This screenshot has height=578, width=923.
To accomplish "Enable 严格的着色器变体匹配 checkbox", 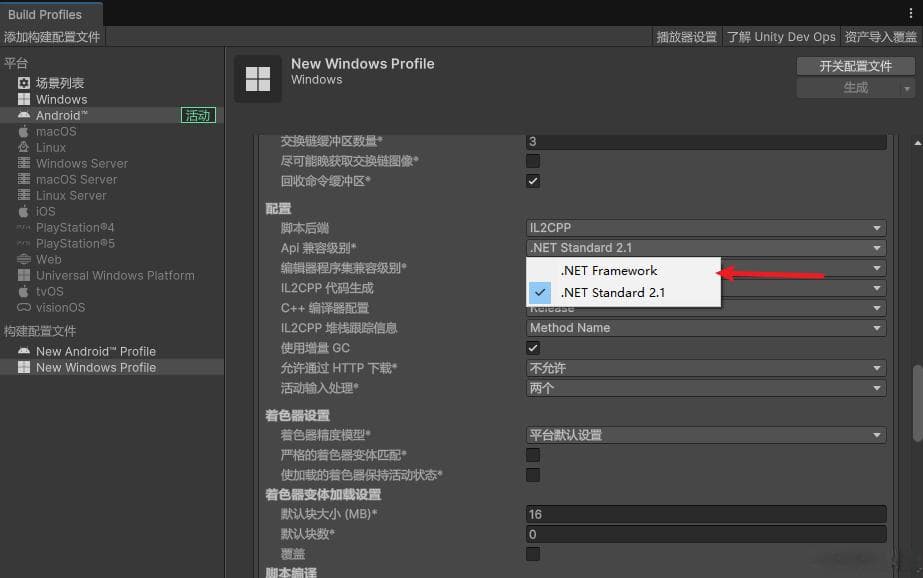I will [533, 455].
